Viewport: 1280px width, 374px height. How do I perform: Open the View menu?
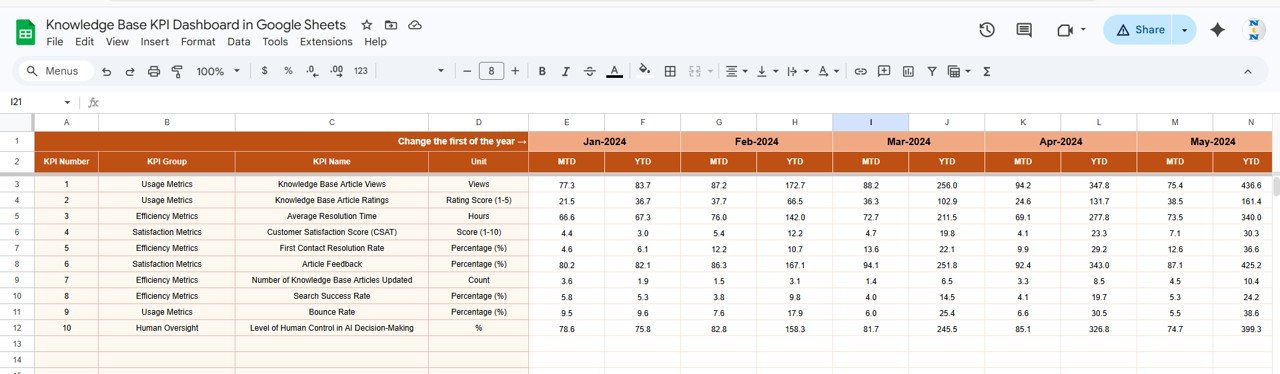[117, 42]
